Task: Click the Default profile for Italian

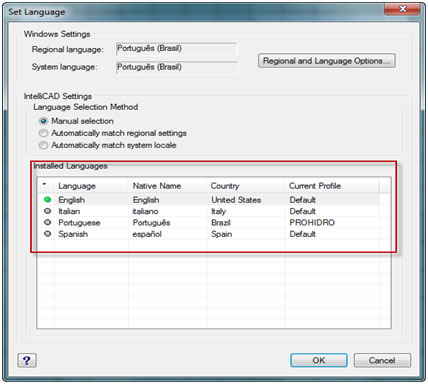Action: pyautogui.click(x=302, y=211)
